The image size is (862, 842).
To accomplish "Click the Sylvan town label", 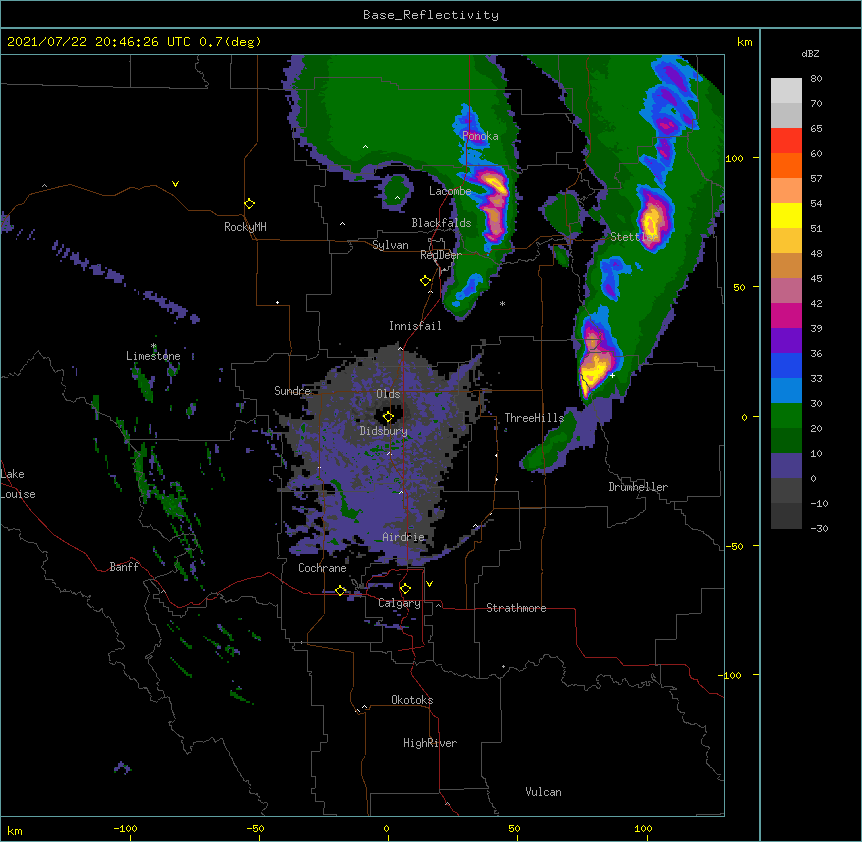I will coord(390,245).
